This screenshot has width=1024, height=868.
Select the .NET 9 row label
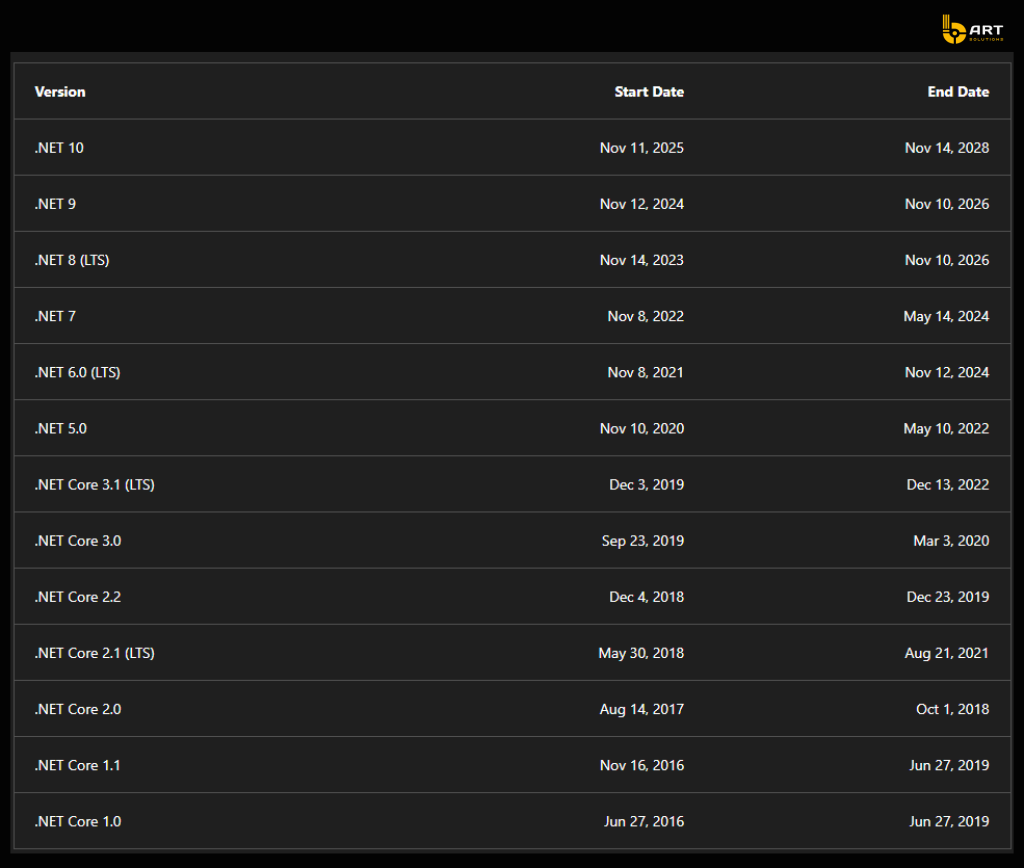point(55,204)
